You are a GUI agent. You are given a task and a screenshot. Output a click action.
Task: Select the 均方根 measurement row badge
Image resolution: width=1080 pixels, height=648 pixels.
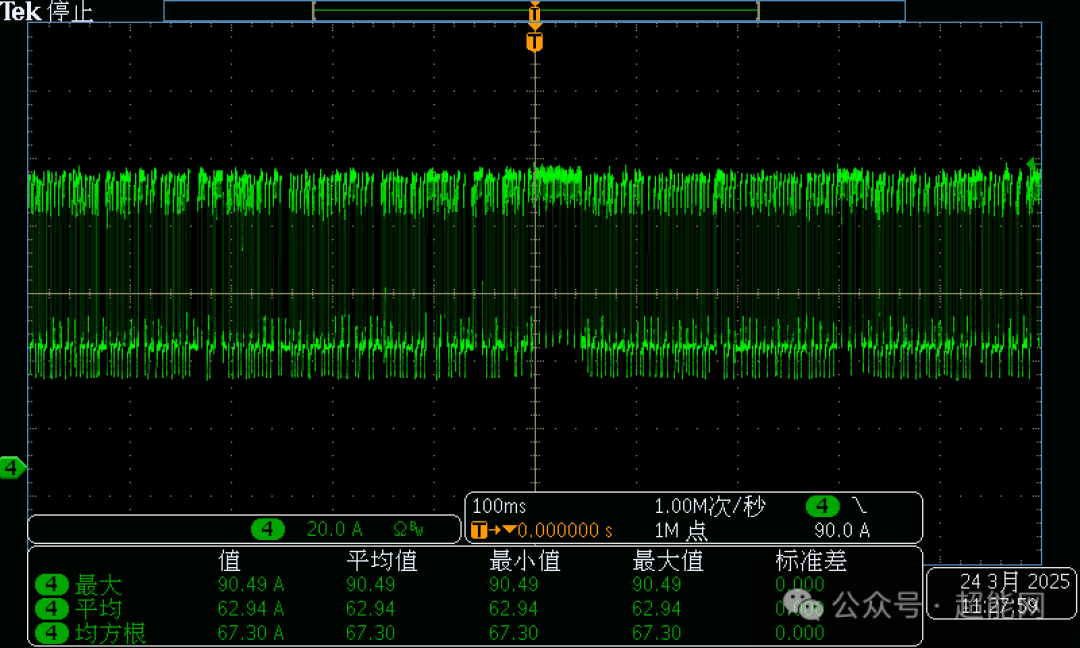[52, 632]
